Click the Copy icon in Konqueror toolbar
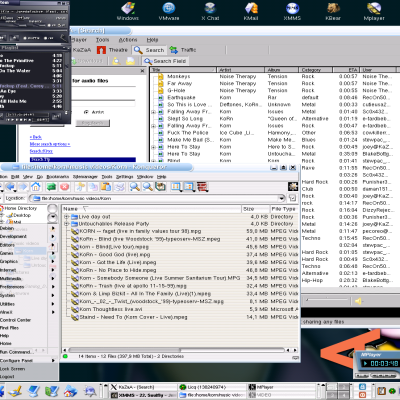The width and height of the screenshot is (400, 400). pyautogui.click(x=93, y=187)
